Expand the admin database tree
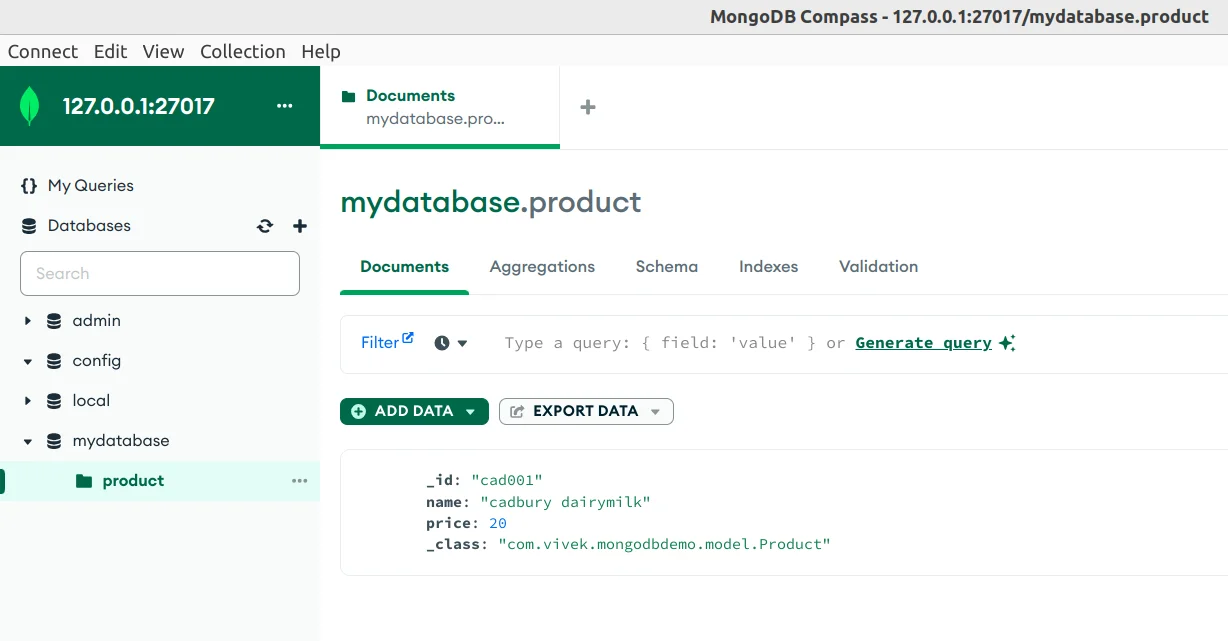The width and height of the screenshot is (1228, 641). 28,321
